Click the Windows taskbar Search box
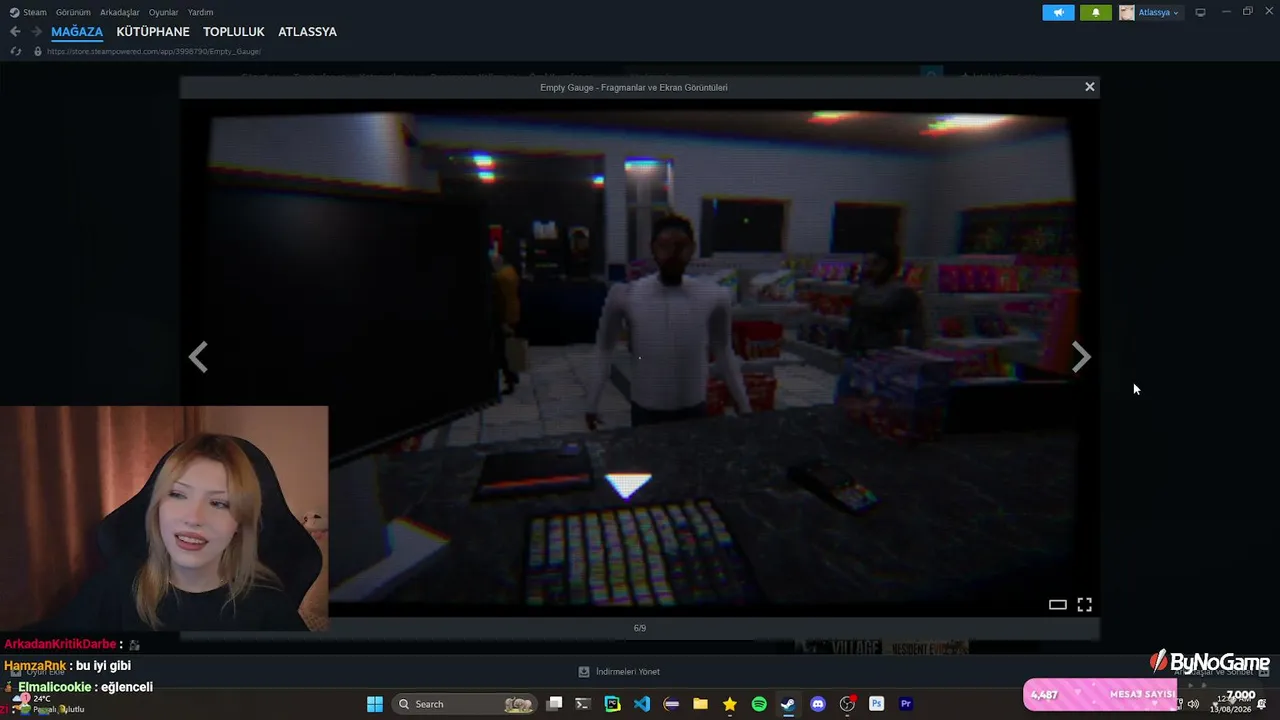 (465, 704)
